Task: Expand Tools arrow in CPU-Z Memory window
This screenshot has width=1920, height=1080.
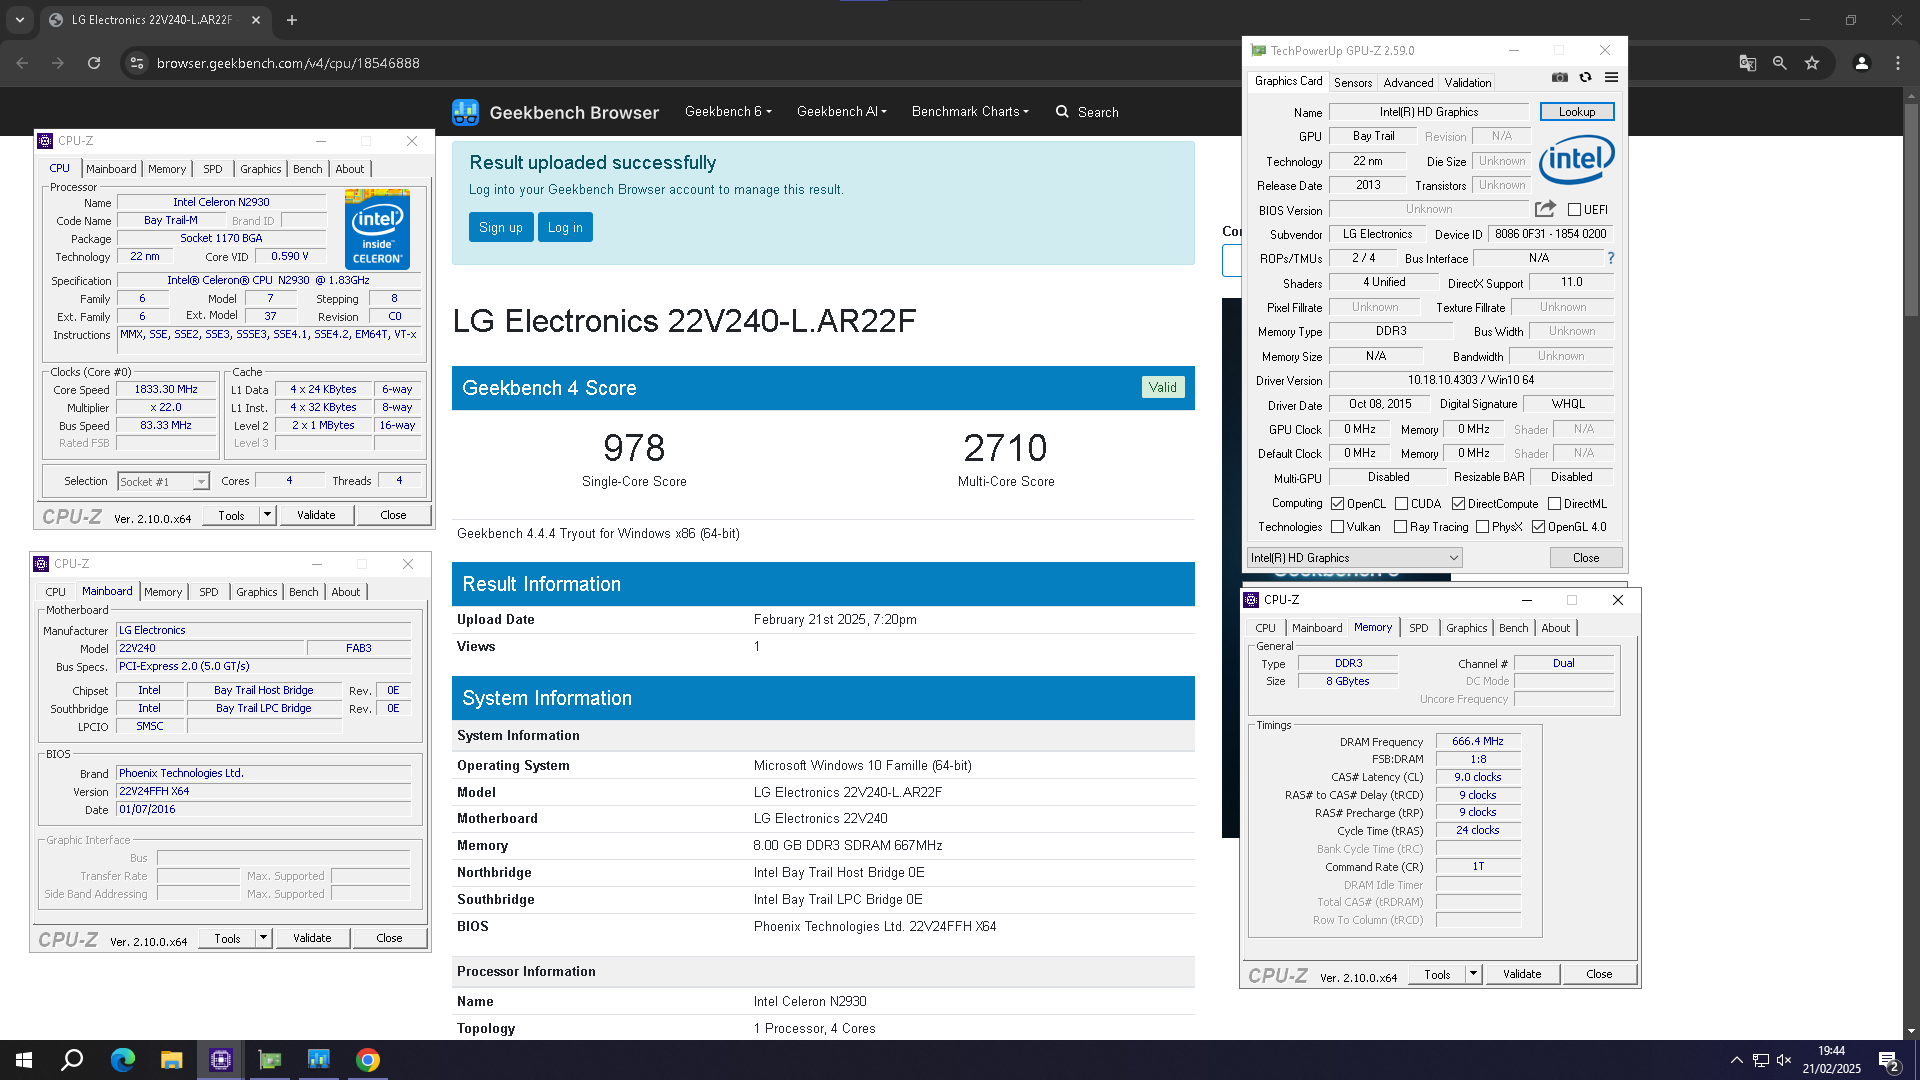Action: [1473, 974]
